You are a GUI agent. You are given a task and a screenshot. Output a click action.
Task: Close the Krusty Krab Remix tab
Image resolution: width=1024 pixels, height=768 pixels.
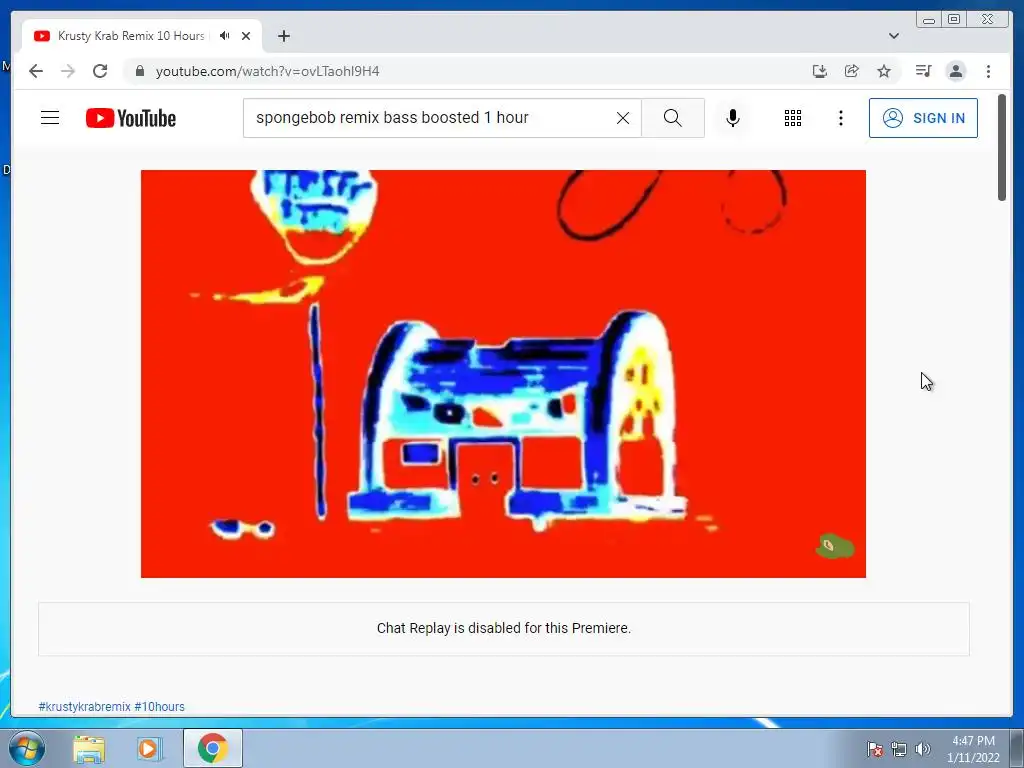coord(246,36)
